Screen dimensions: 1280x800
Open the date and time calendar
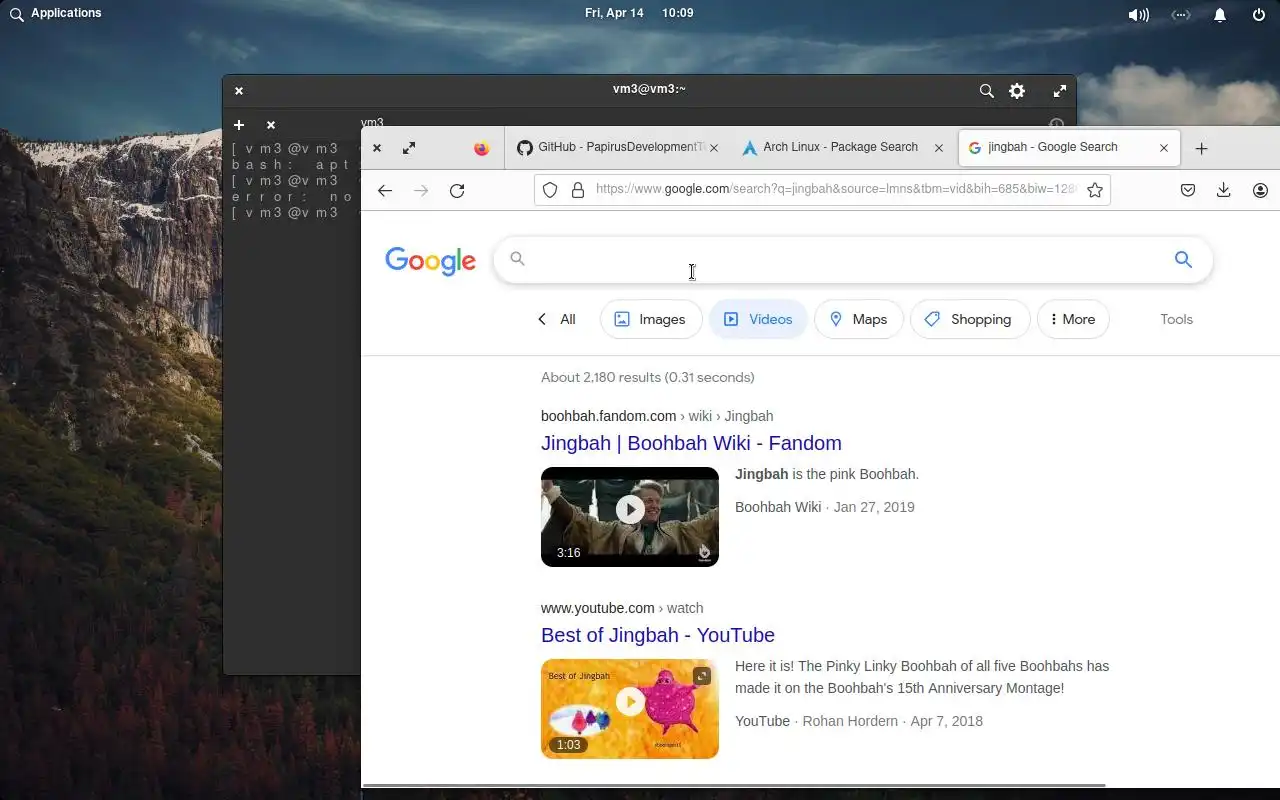(639, 13)
